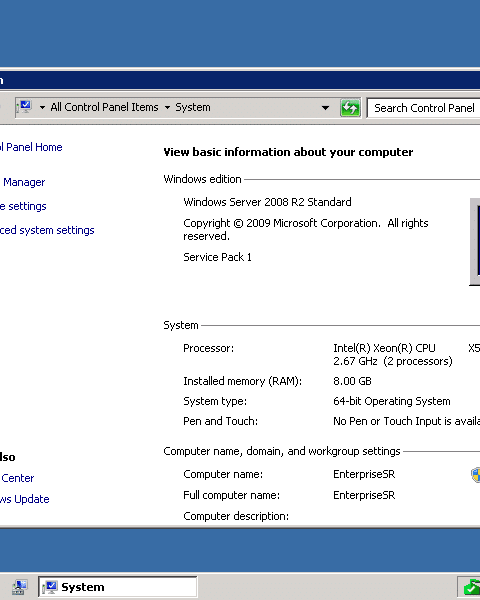This screenshot has height=600, width=480.
Task: Click 64-bit Operating System value
Action: (392, 401)
